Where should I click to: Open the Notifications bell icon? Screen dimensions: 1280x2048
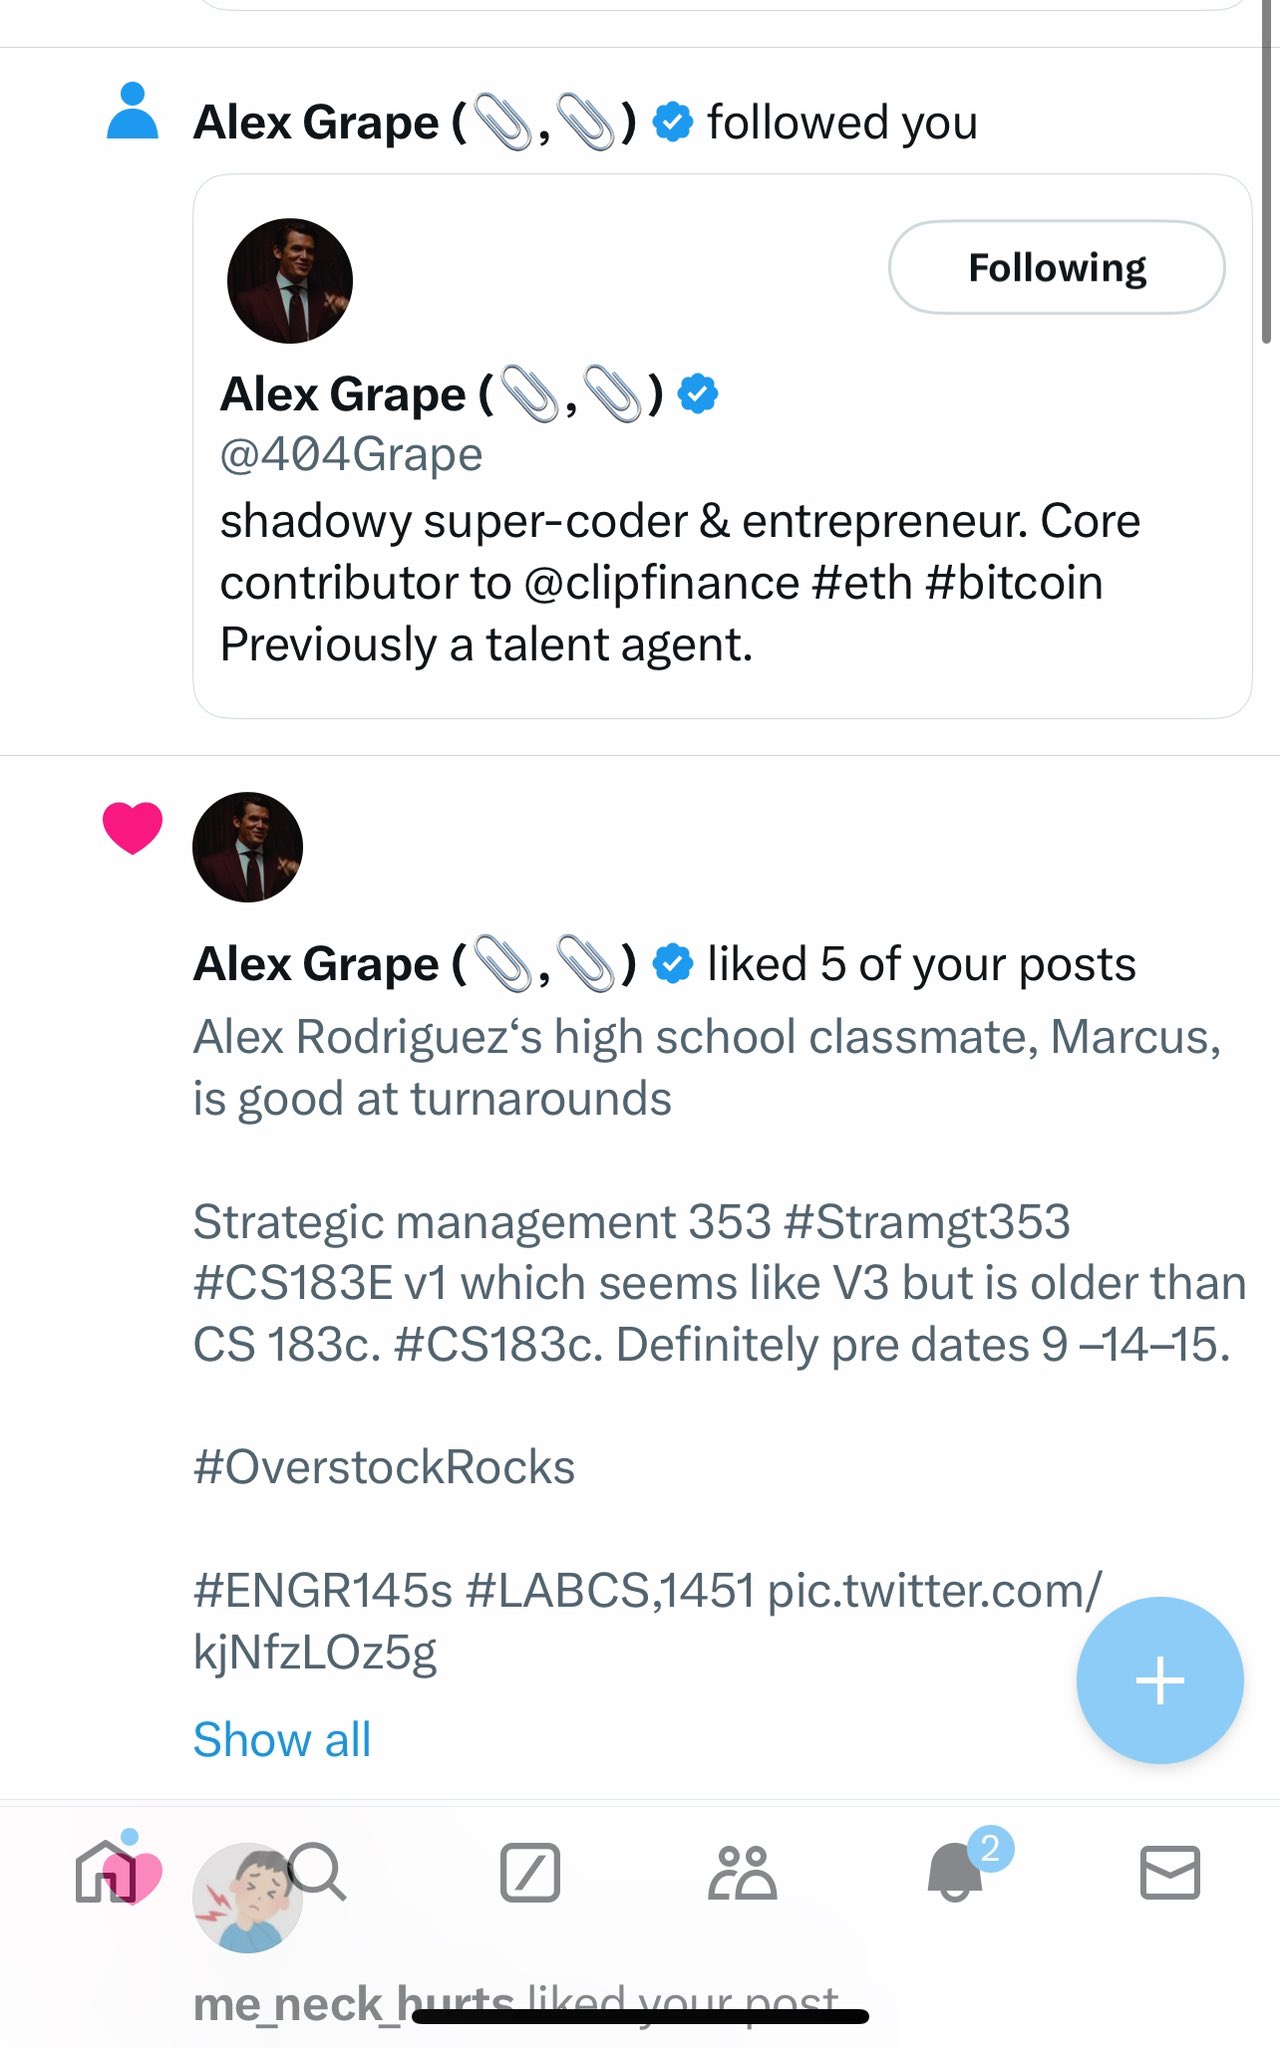[956, 1872]
